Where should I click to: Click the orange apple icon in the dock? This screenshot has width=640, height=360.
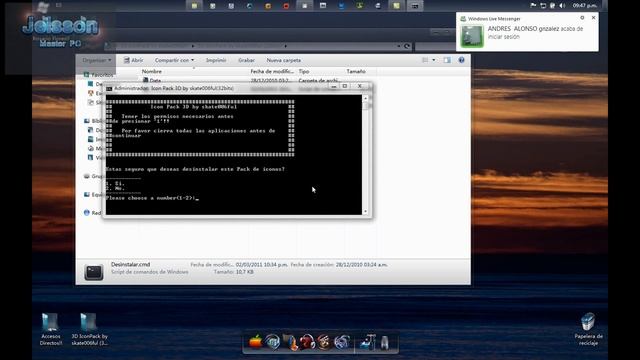(256, 342)
